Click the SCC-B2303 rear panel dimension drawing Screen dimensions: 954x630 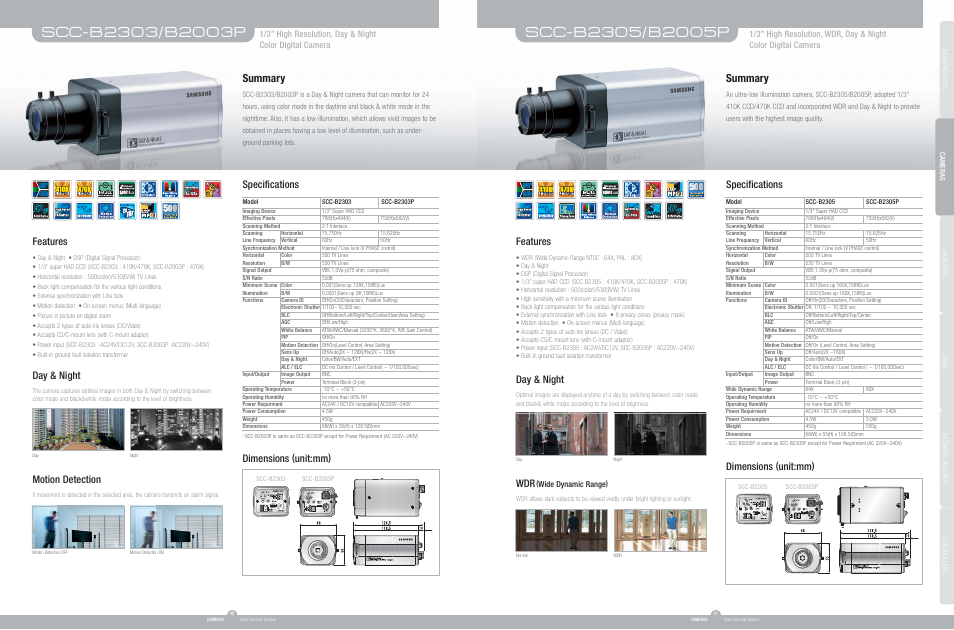pos(271,500)
